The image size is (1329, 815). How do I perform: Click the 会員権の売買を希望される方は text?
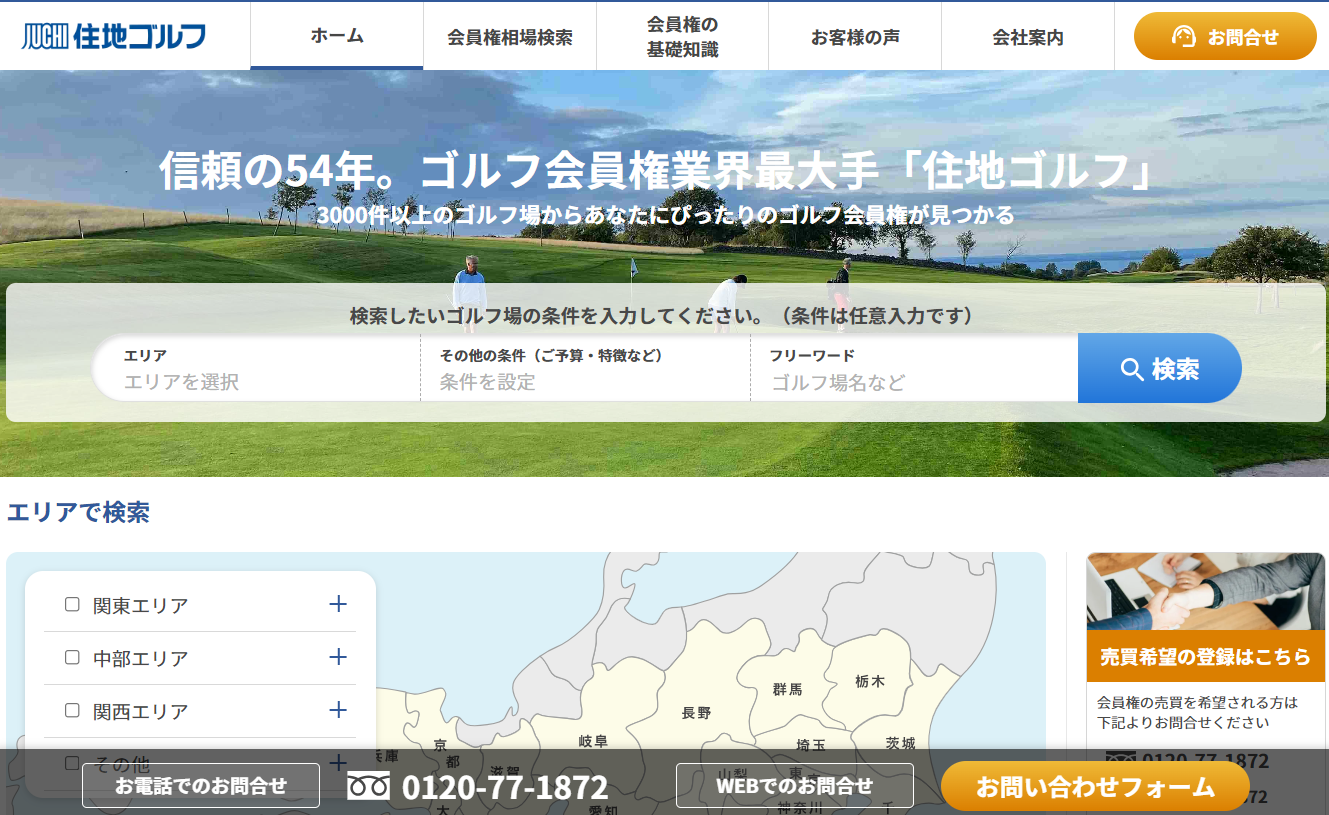1197,702
